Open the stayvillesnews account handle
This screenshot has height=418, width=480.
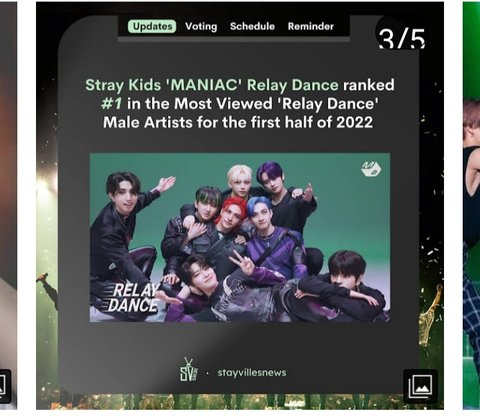tap(252, 372)
